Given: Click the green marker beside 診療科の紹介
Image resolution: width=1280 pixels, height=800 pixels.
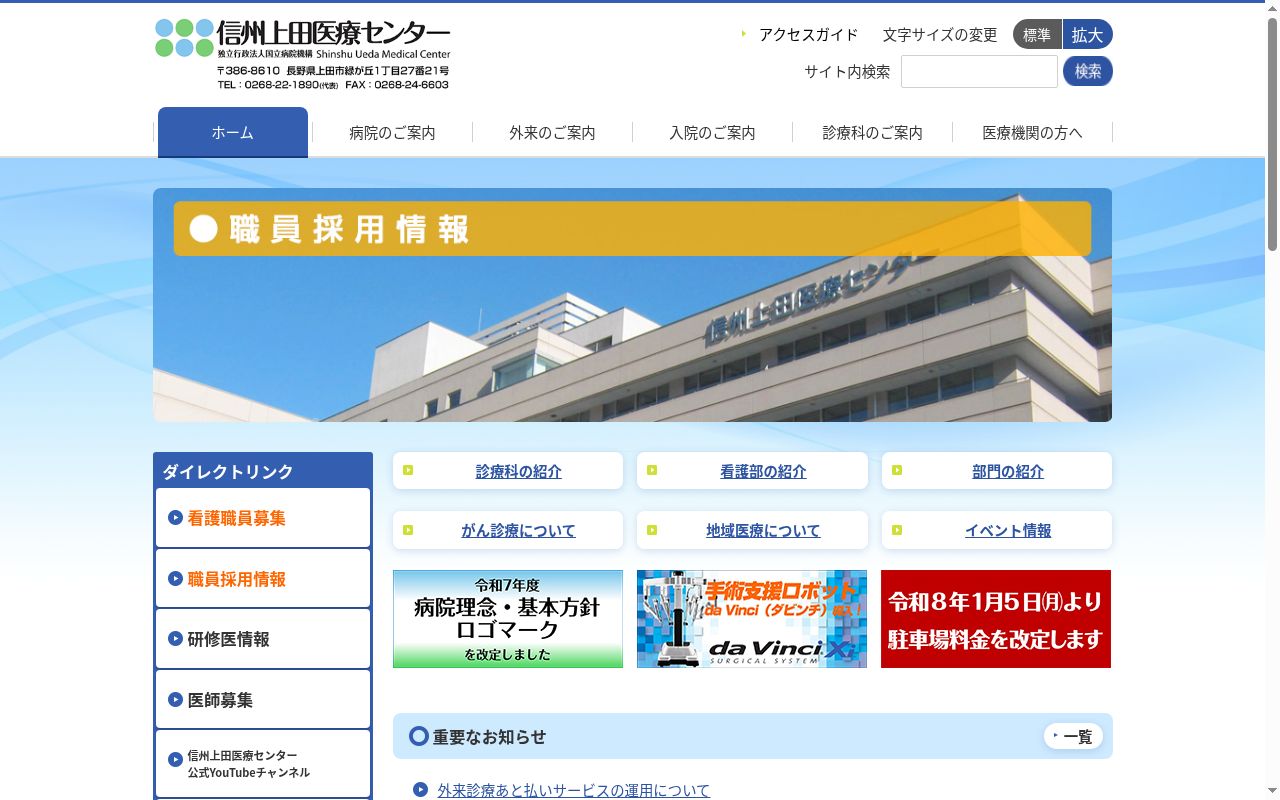Looking at the screenshot, I should pos(408,470).
